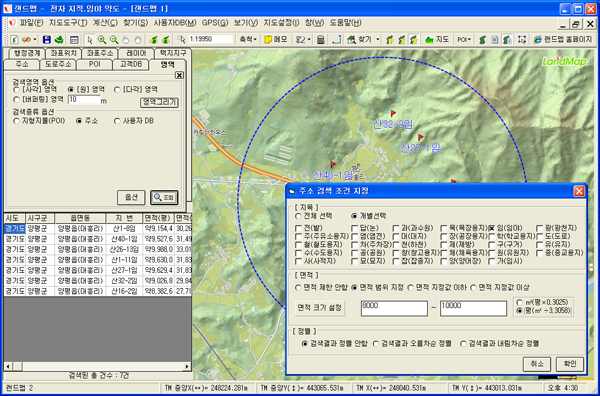Viewport: 600px width, 396px height.
Task: Close the search panel with X icon
Action: point(179,75)
